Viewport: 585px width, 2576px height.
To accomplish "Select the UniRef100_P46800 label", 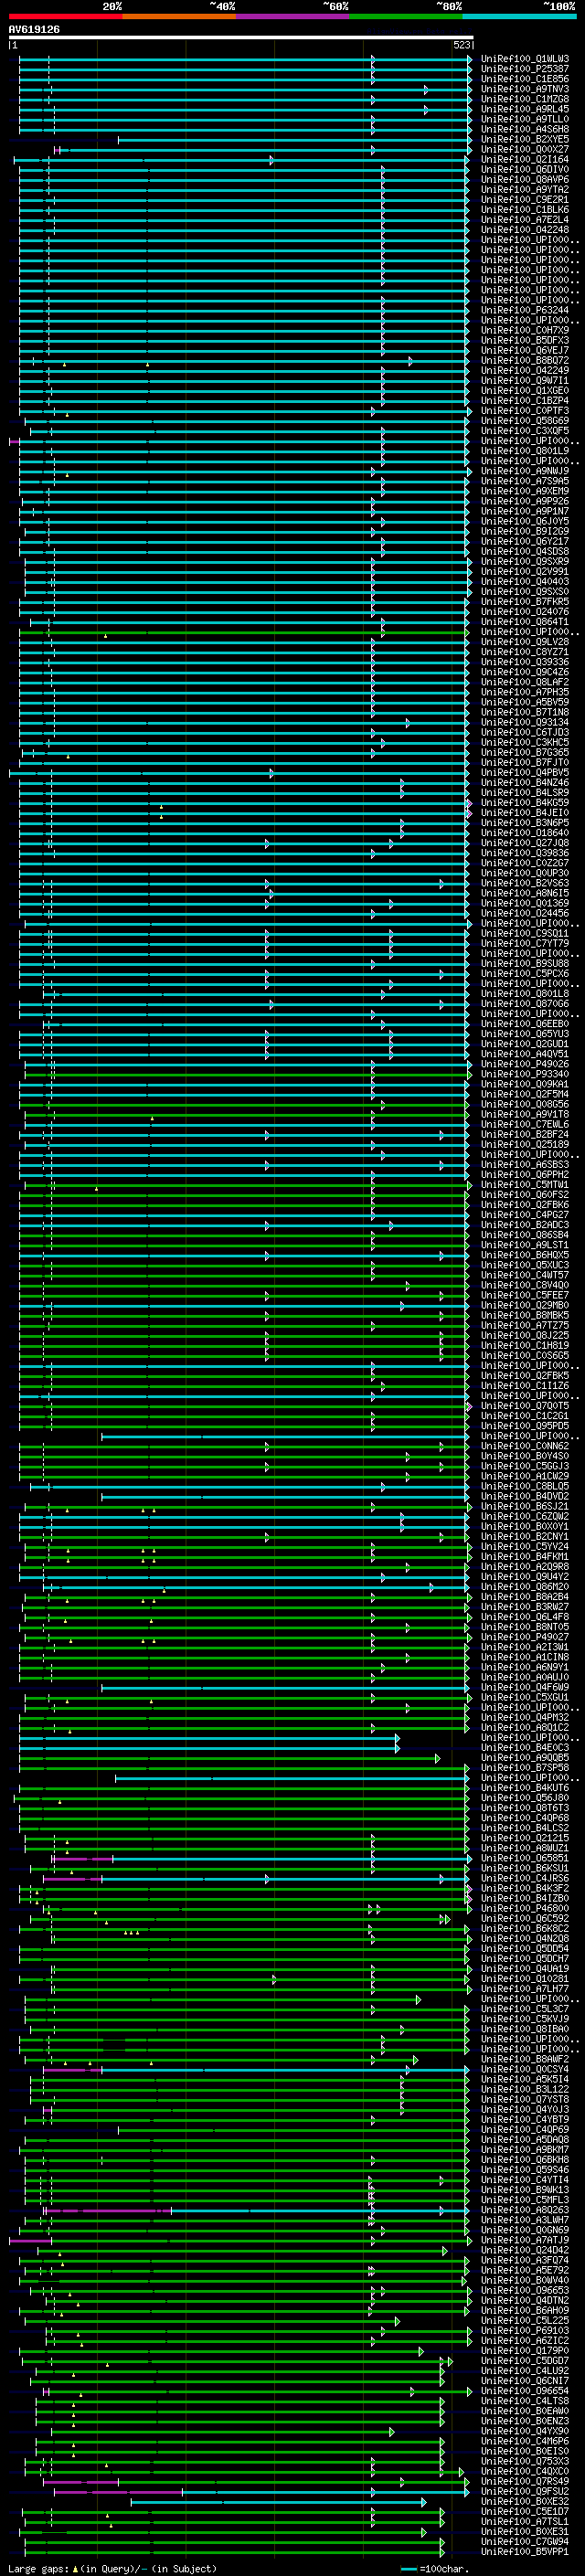I will pos(525,1908).
